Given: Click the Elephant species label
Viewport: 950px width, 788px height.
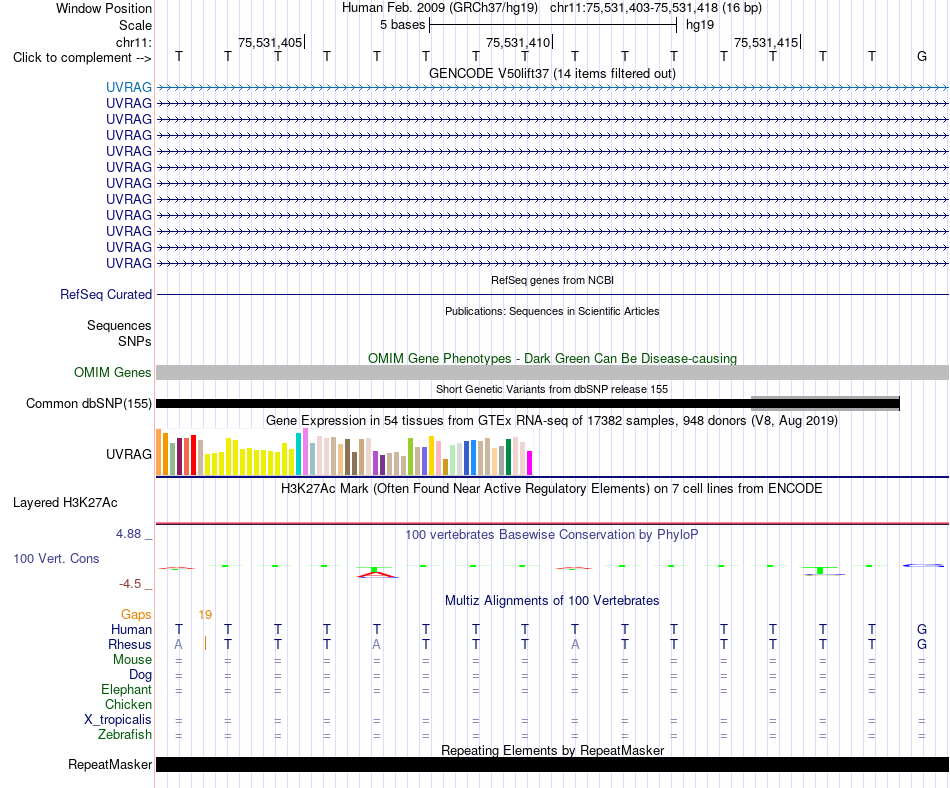Looking at the screenshot, I should point(126,689).
